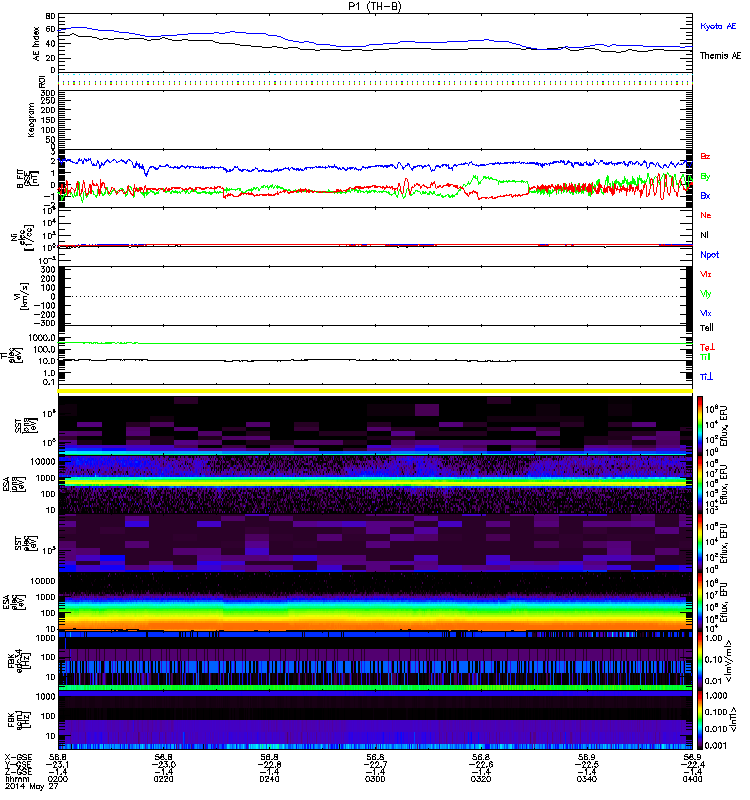750x800 pixels.
Task: Click the date label "2014 May 27"
Action: tap(32, 786)
